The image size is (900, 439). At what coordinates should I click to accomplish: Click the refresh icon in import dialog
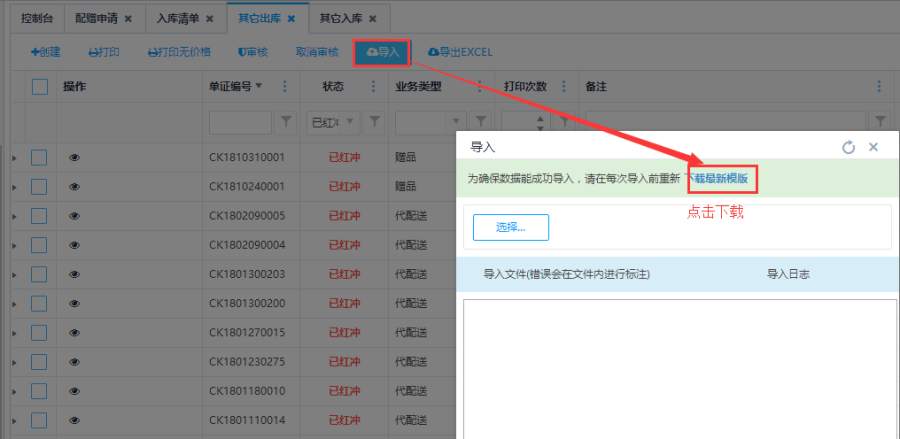pyautogui.click(x=848, y=147)
